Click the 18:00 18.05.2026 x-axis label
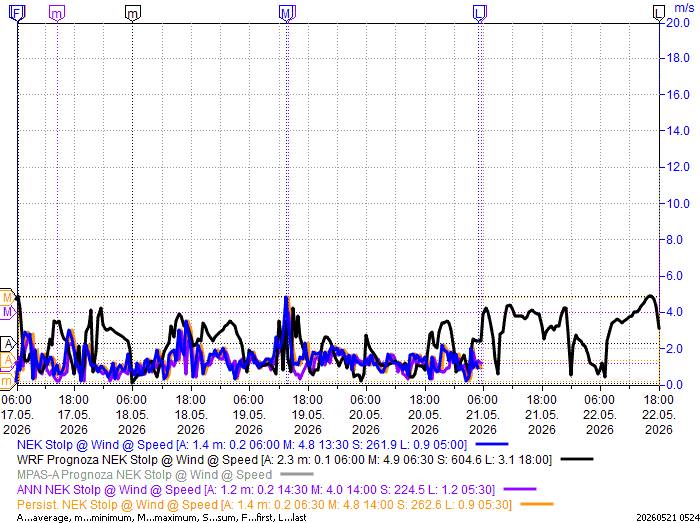 pyautogui.click(x=191, y=415)
